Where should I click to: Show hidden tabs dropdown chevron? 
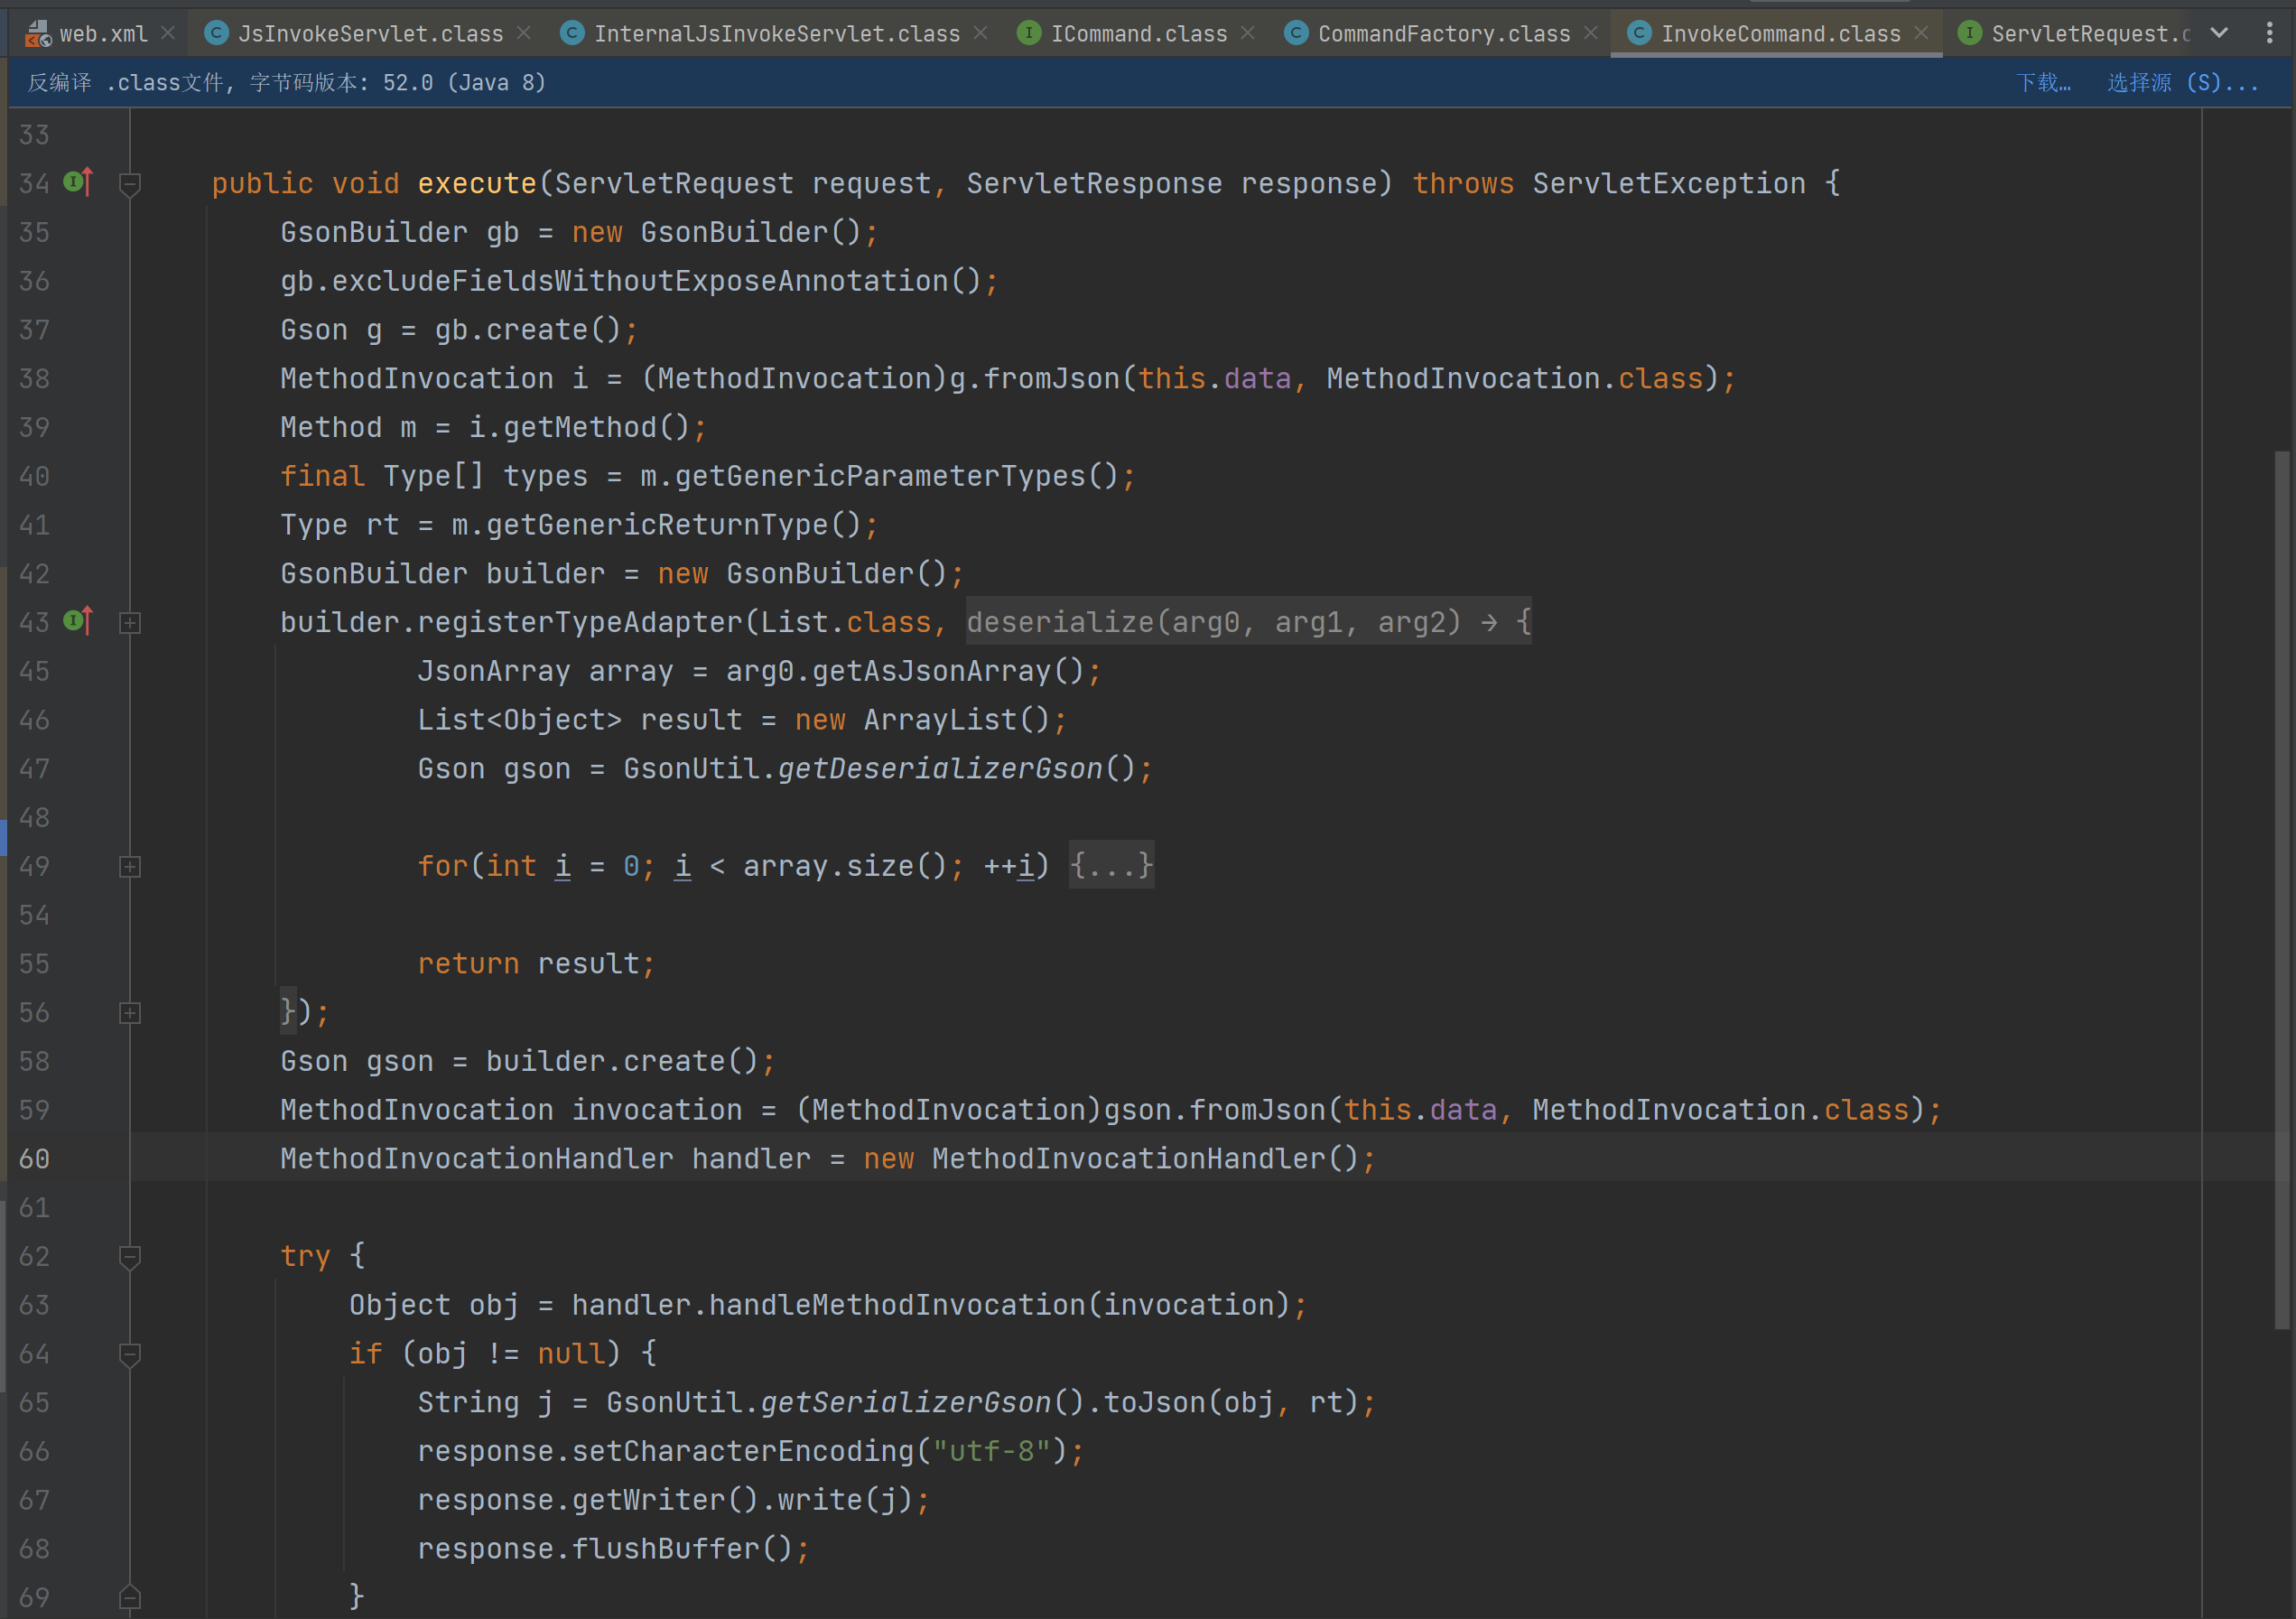pos(2219,33)
